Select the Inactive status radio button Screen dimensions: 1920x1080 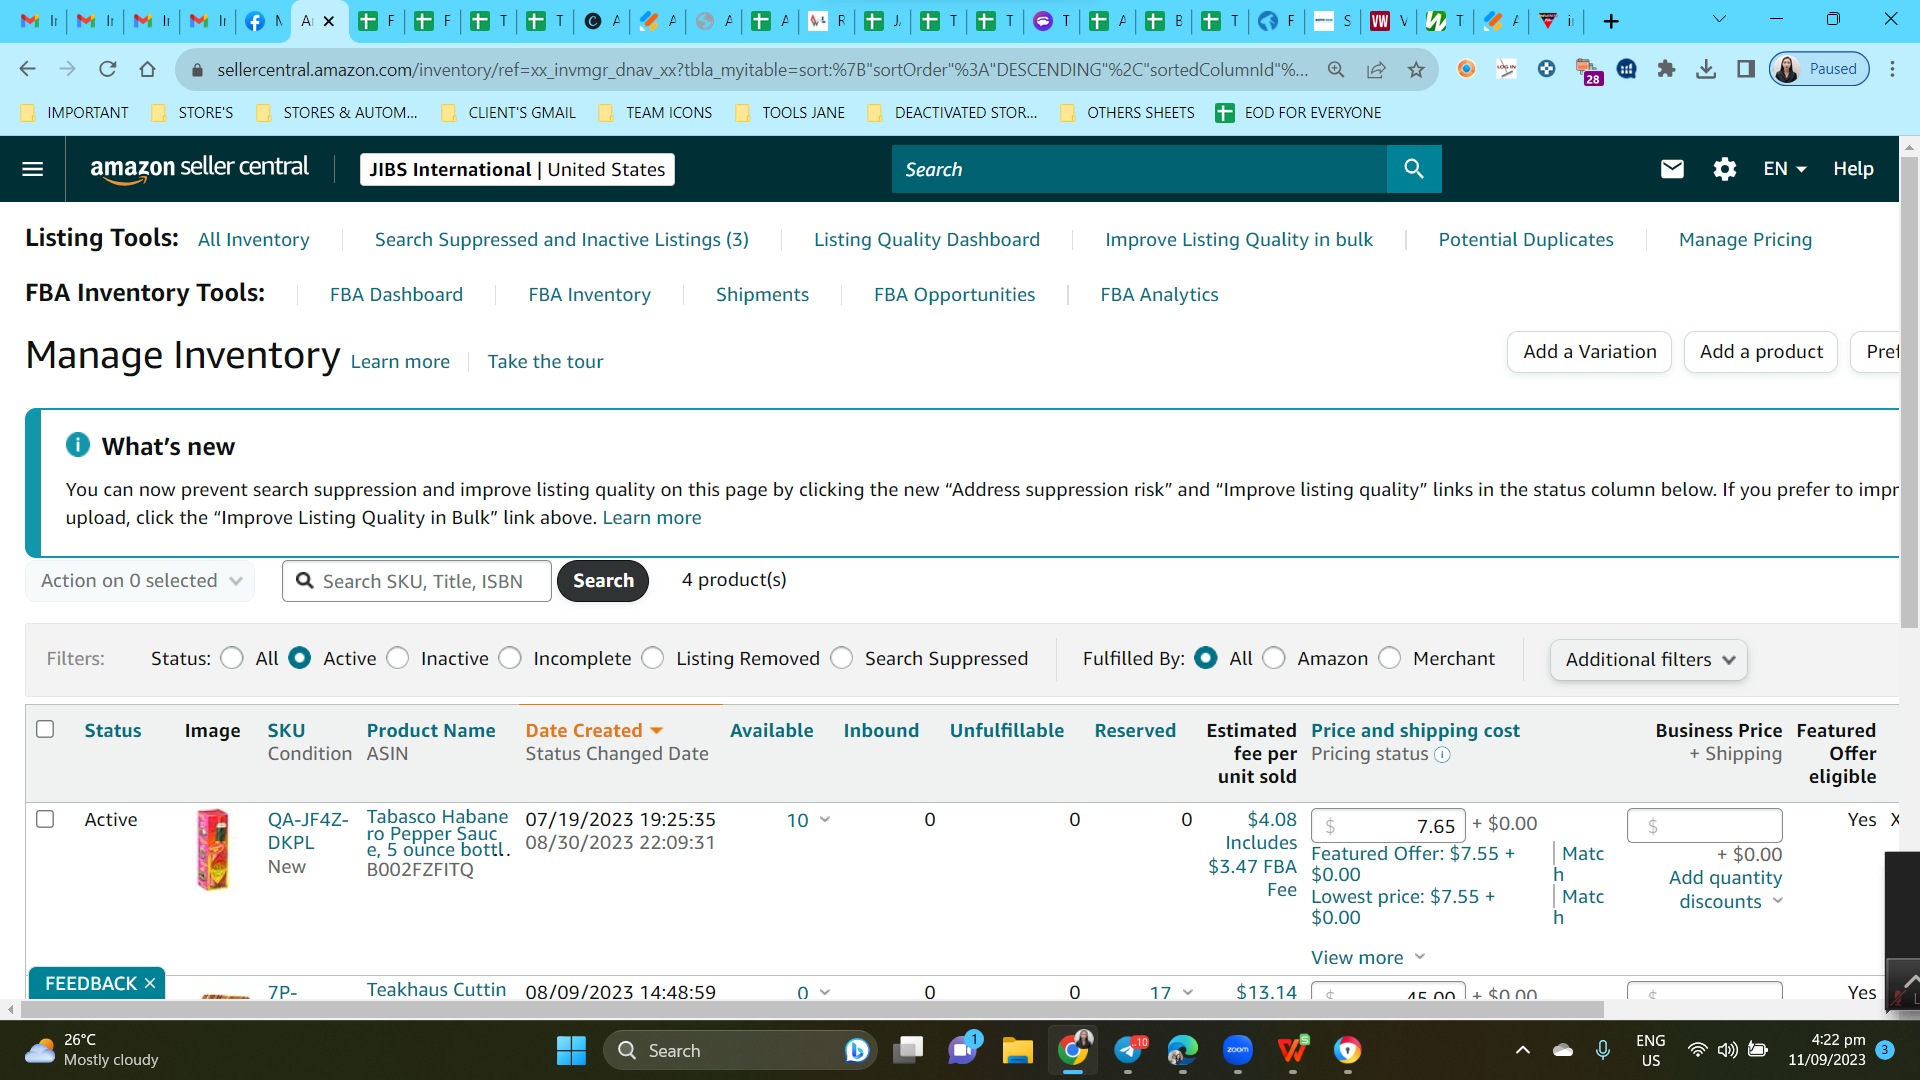pos(398,658)
